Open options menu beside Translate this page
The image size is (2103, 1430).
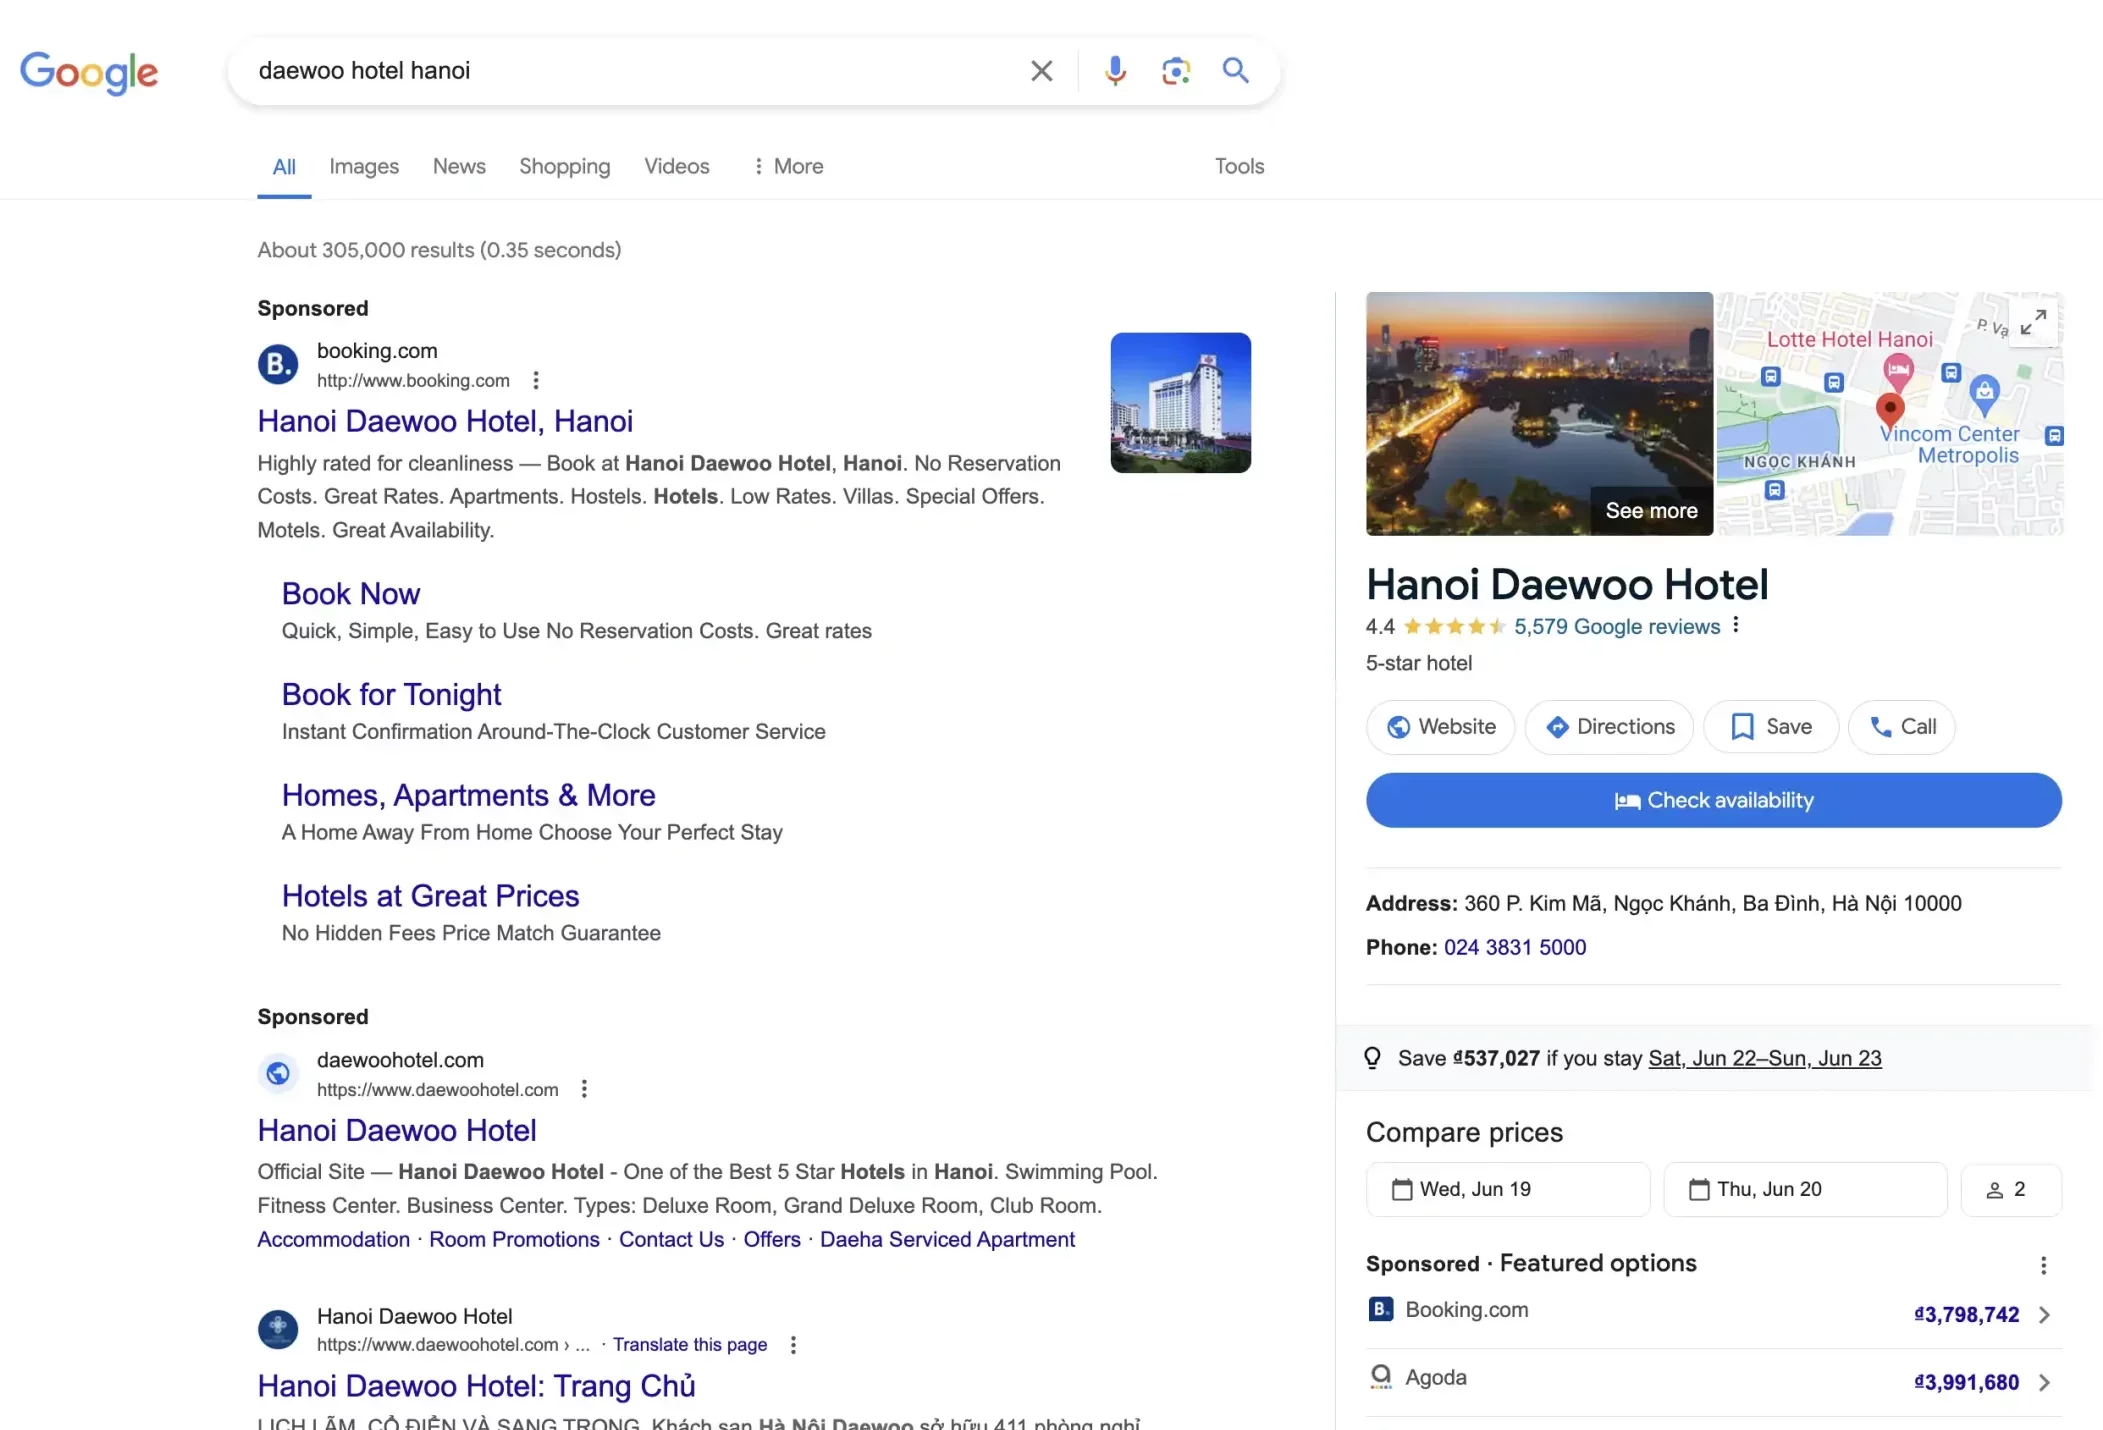click(793, 1345)
